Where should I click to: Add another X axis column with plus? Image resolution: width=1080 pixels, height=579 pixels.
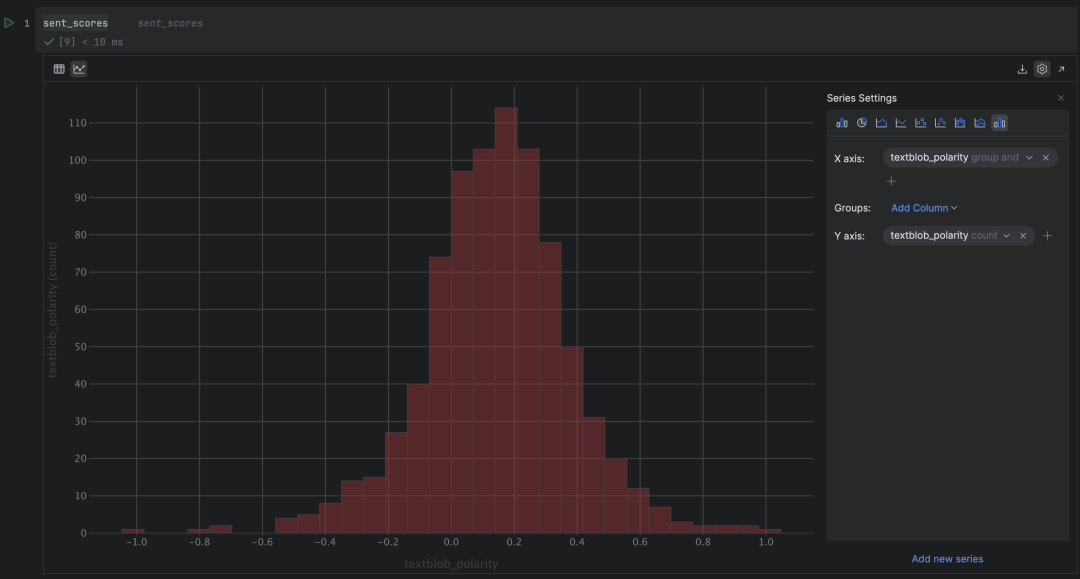[x=891, y=181]
